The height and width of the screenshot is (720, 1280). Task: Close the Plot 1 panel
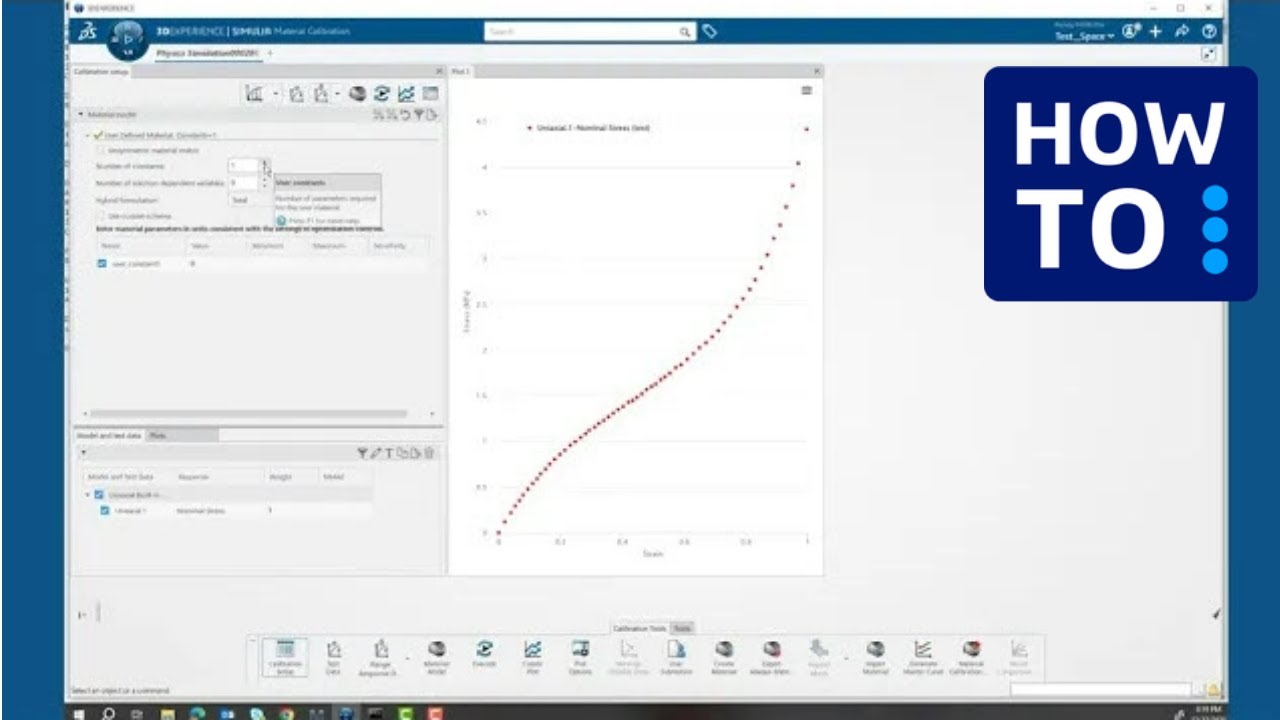tap(817, 72)
